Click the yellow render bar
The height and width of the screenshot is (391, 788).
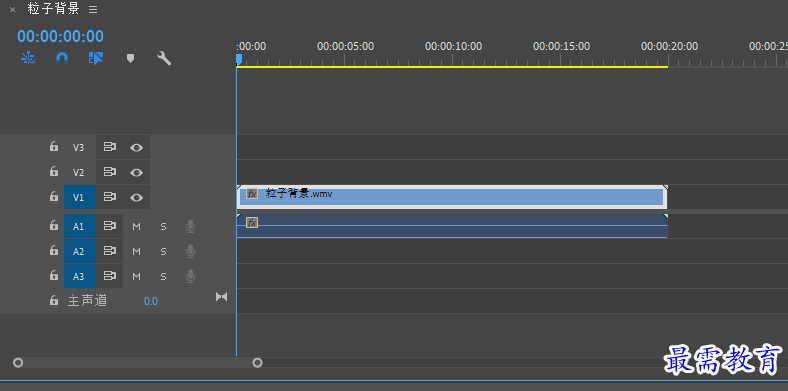tap(452, 67)
